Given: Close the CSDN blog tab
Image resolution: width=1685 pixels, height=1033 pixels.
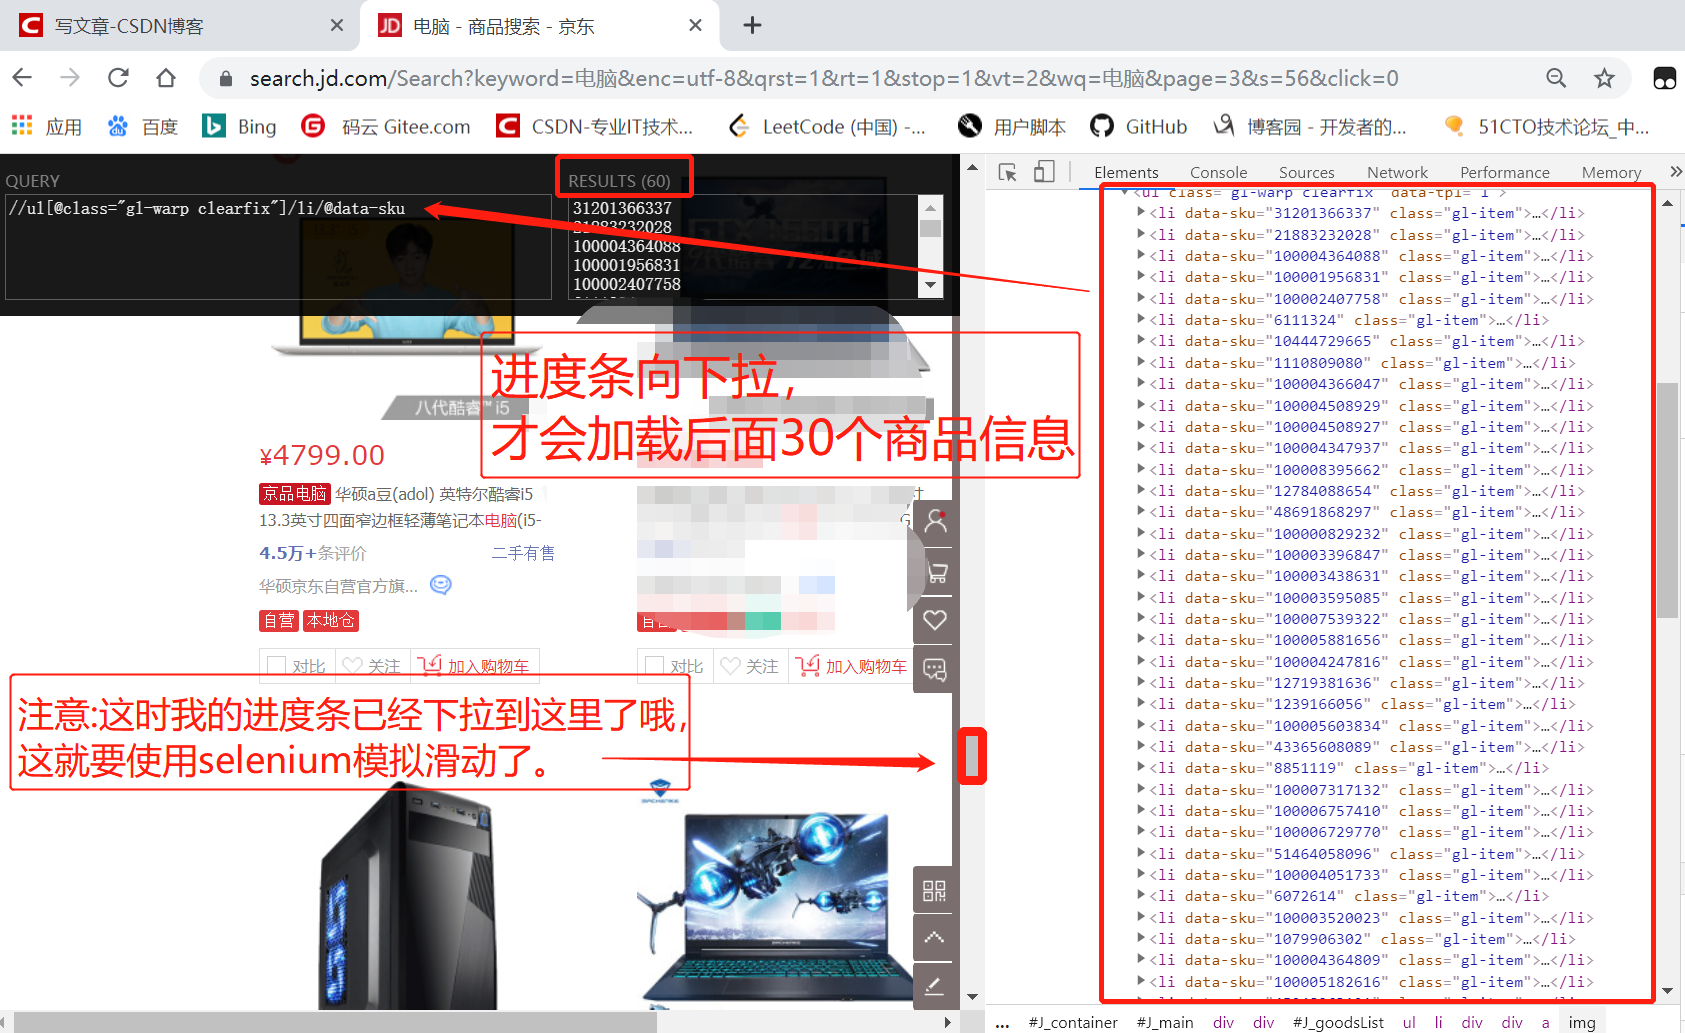Looking at the screenshot, I should pos(337,25).
